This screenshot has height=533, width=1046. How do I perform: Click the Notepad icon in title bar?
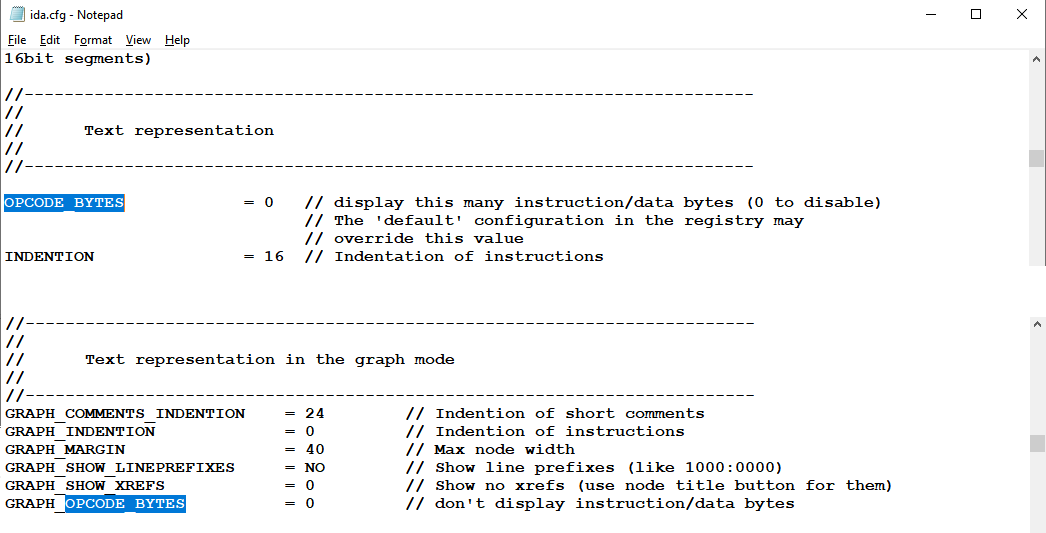pyautogui.click(x=17, y=14)
